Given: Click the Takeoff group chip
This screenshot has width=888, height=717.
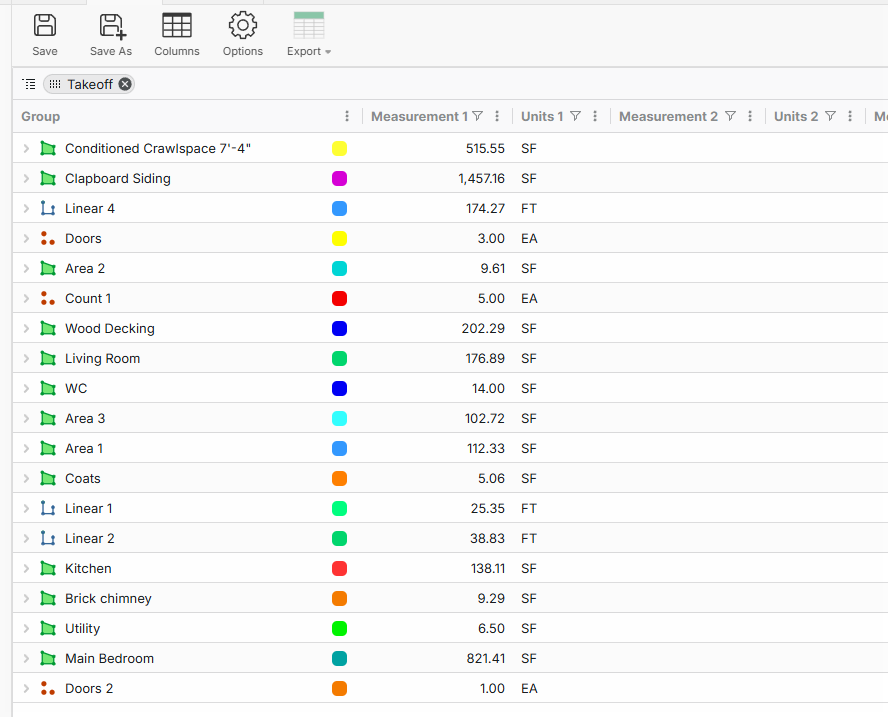Looking at the screenshot, I should pyautogui.click(x=89, y=84).
